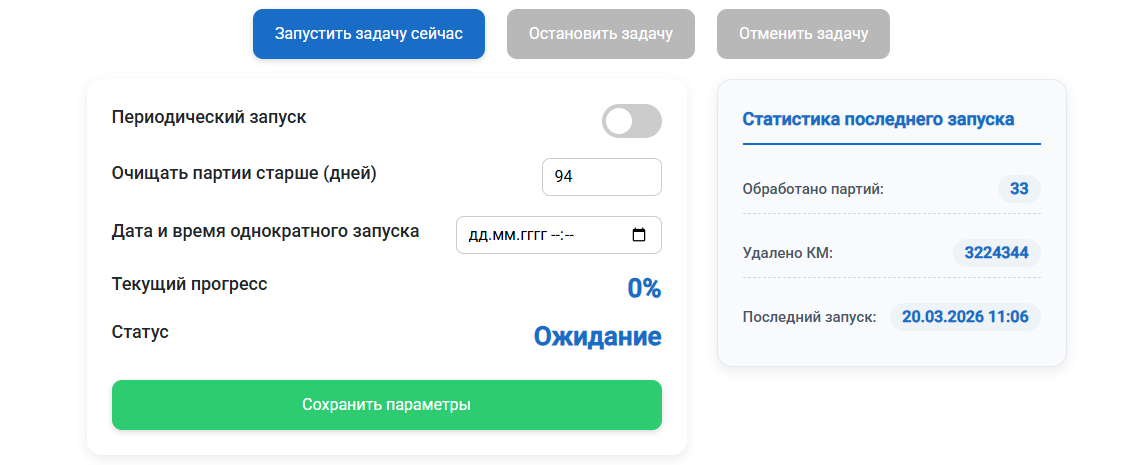
Task: Click the 'Периодический запуск' label
Action: (x=209, y=117)
